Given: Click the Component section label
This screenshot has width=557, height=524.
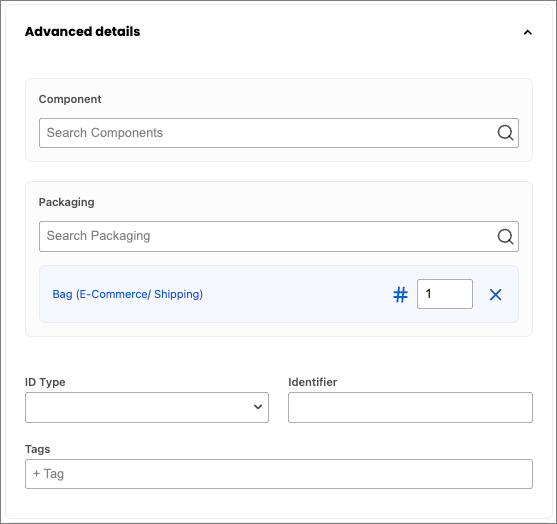Looking at the screenshot, I should [x=70, y=99].
